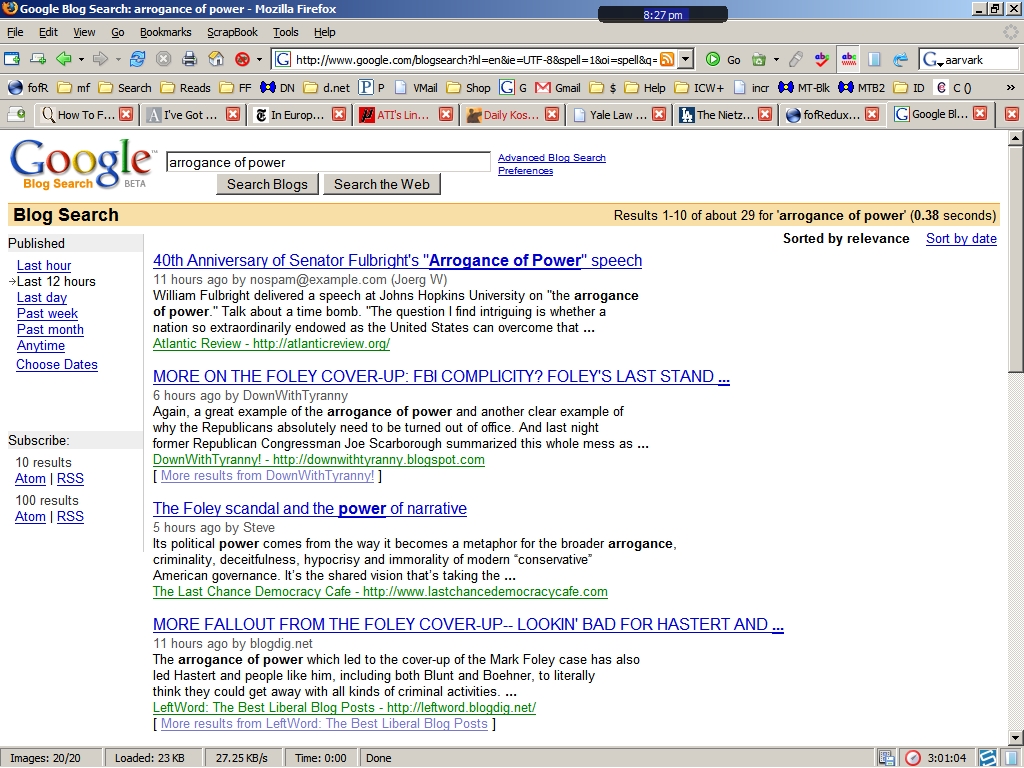Open the dropdown next to the red blocker icon

[x=259, y=59]
